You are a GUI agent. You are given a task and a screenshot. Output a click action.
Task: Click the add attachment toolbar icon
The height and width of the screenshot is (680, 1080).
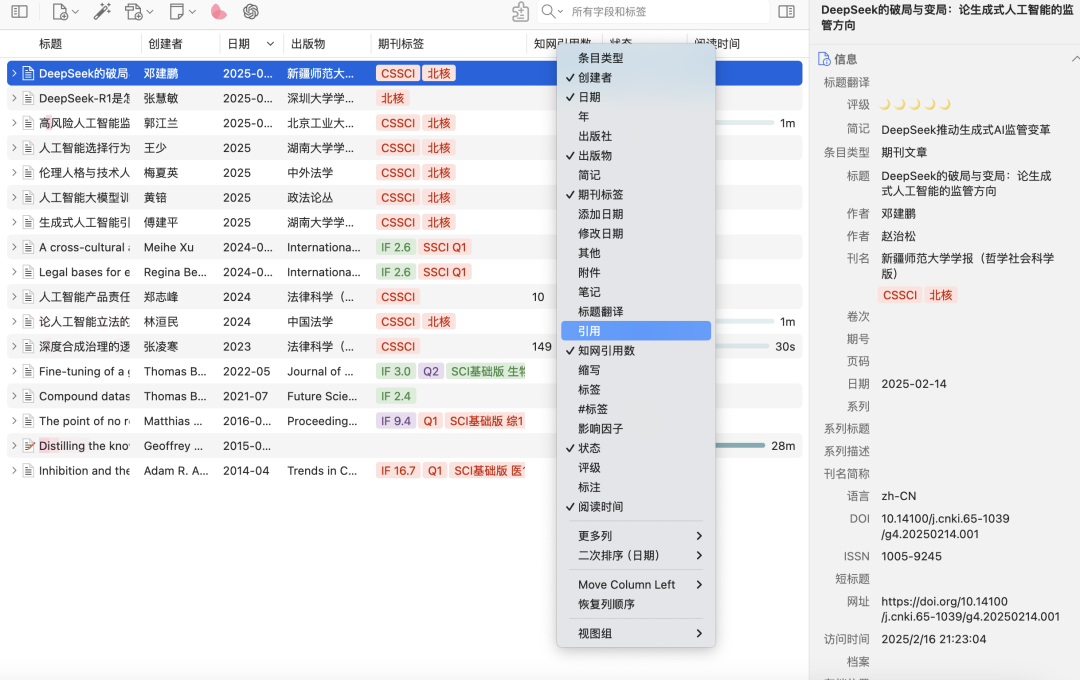click(x=133, y=12)
